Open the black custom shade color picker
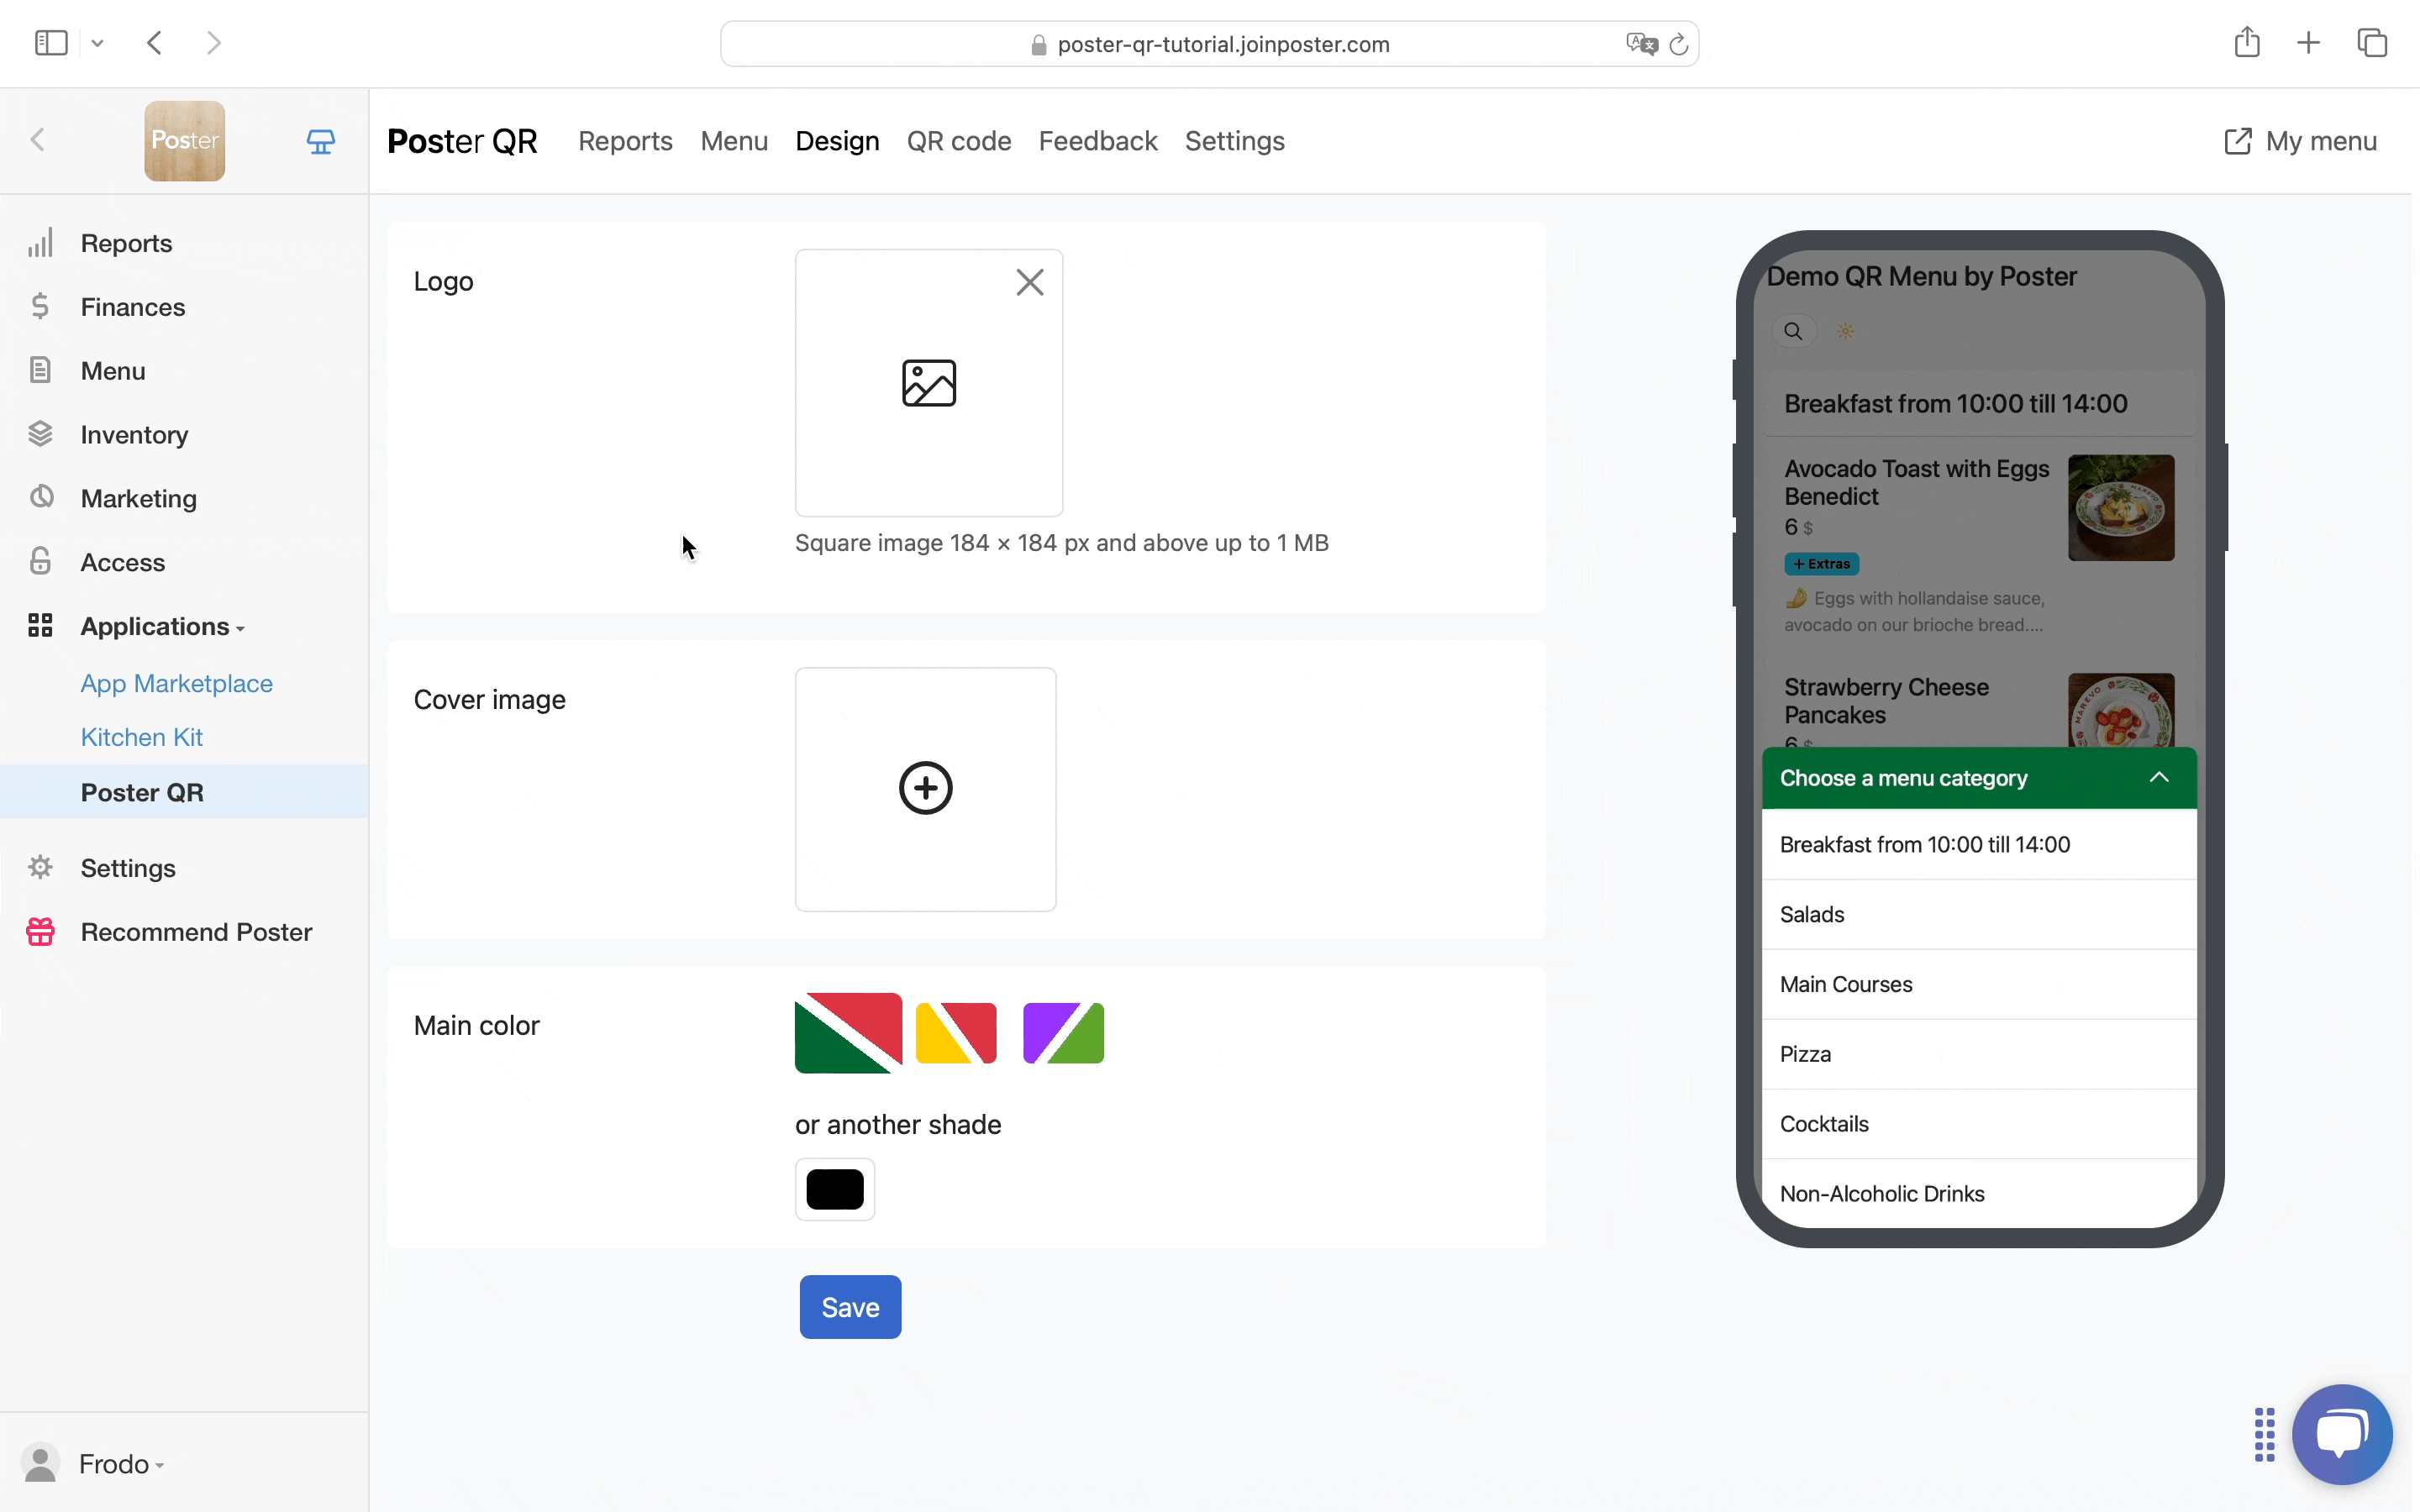Screen dimensions: 2420x1512 click(835, 1189)
